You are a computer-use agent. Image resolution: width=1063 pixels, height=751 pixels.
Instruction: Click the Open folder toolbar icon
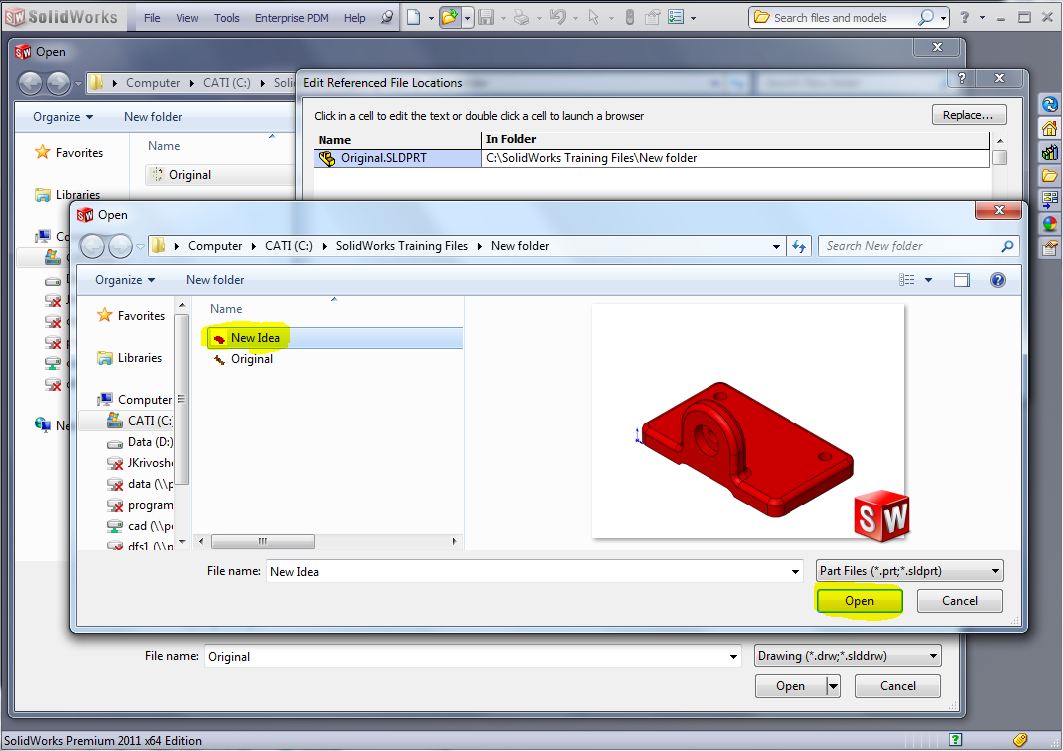point(450,17)
